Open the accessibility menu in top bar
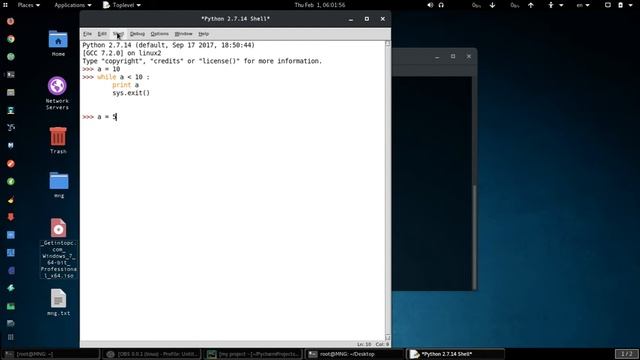 (x=555, y=5)
